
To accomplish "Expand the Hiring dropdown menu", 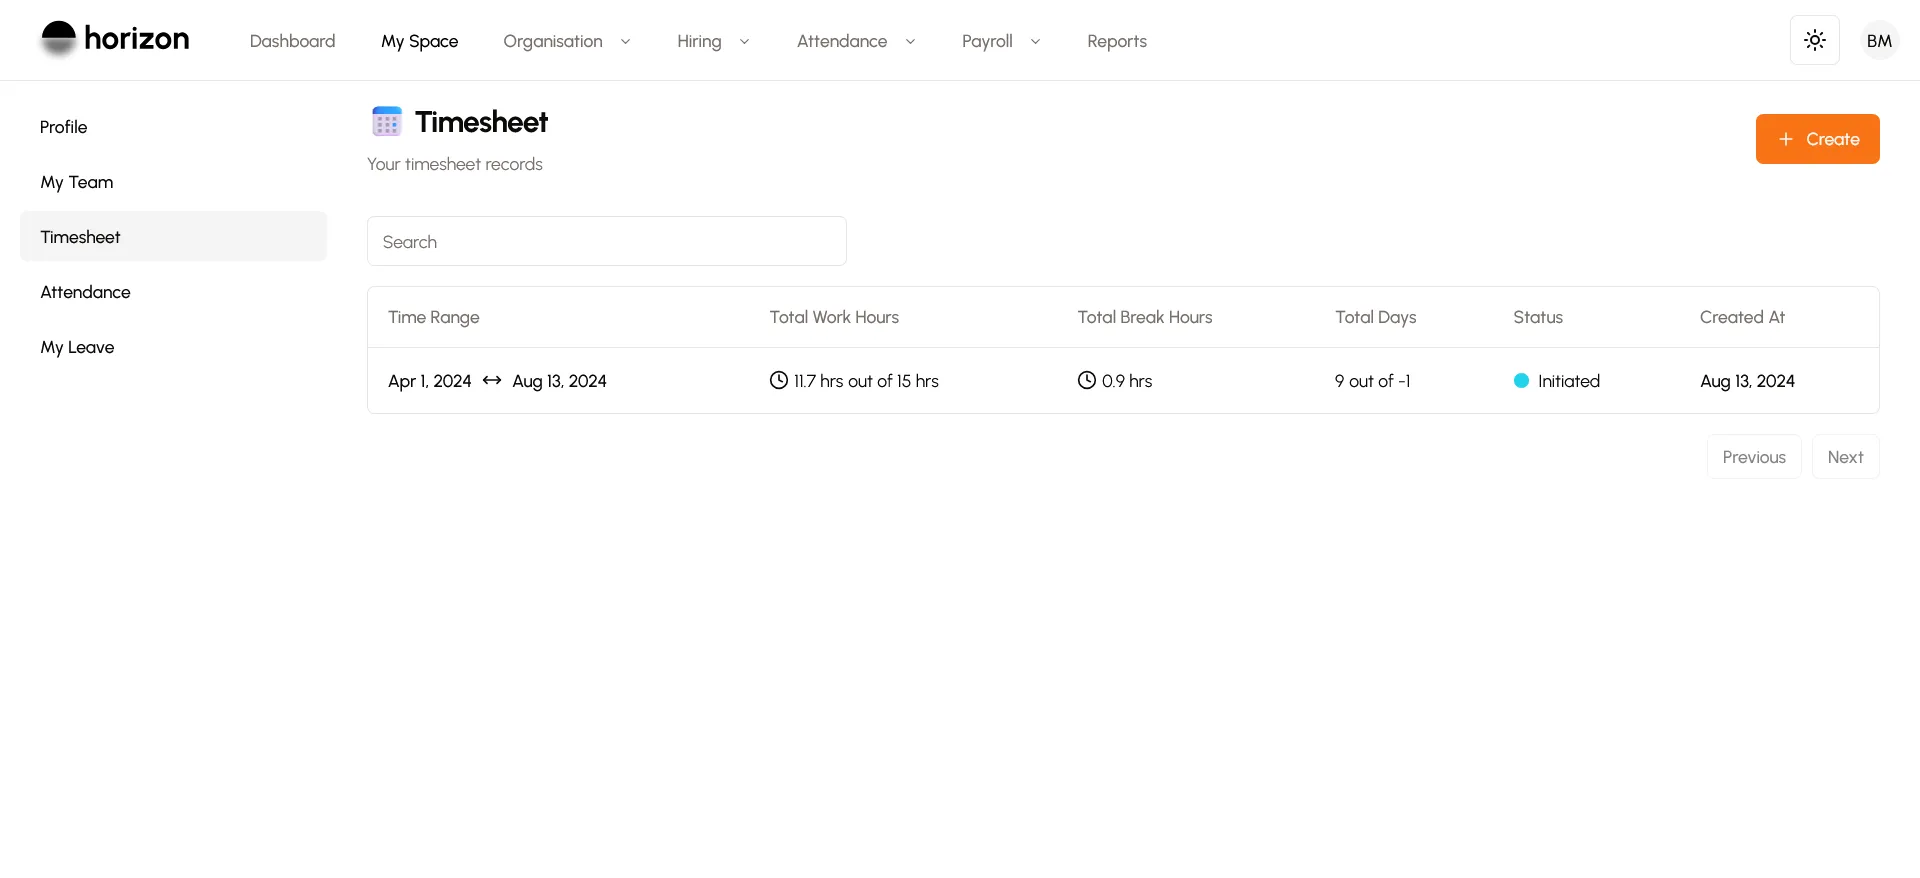I will coord(713,41).
